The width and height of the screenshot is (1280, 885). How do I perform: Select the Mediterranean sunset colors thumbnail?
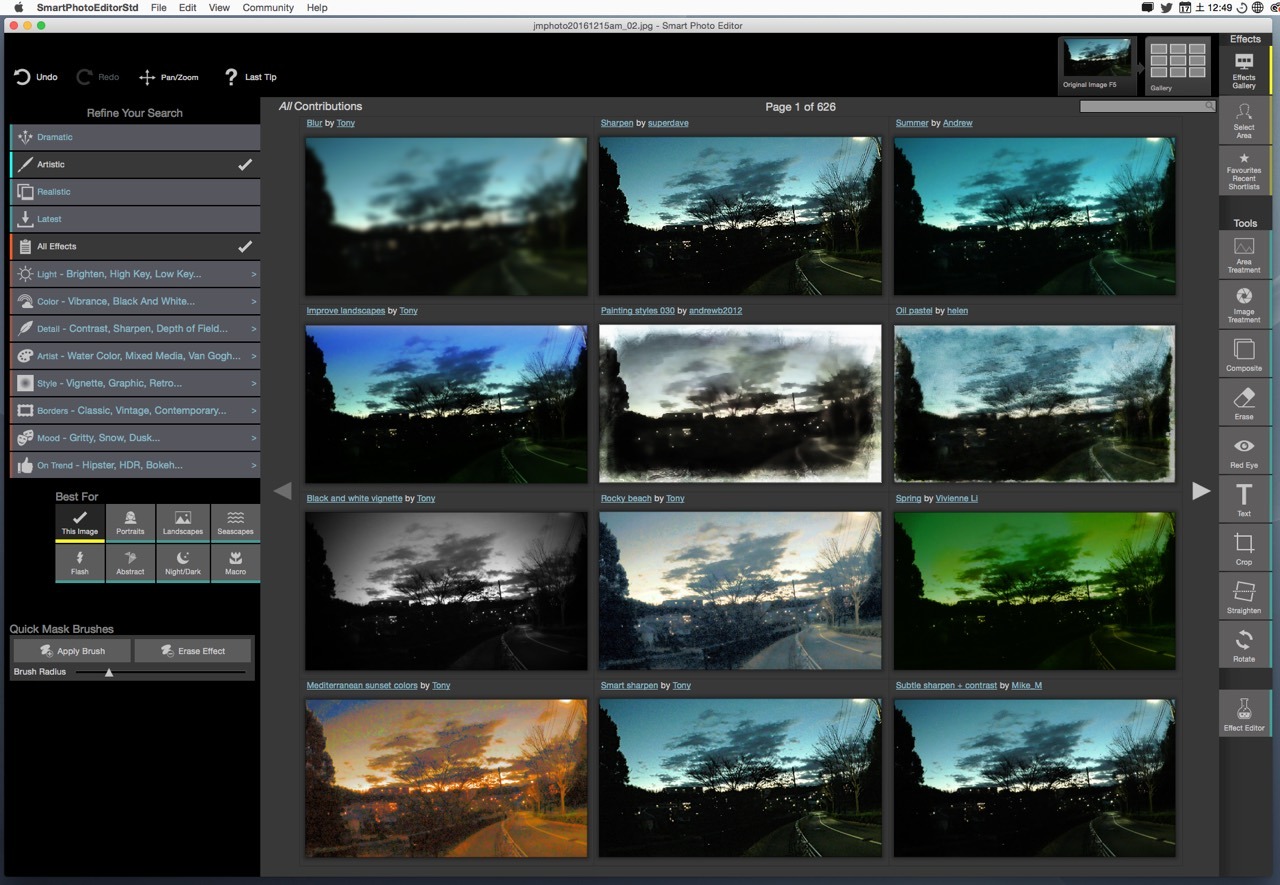click(446, 777)
